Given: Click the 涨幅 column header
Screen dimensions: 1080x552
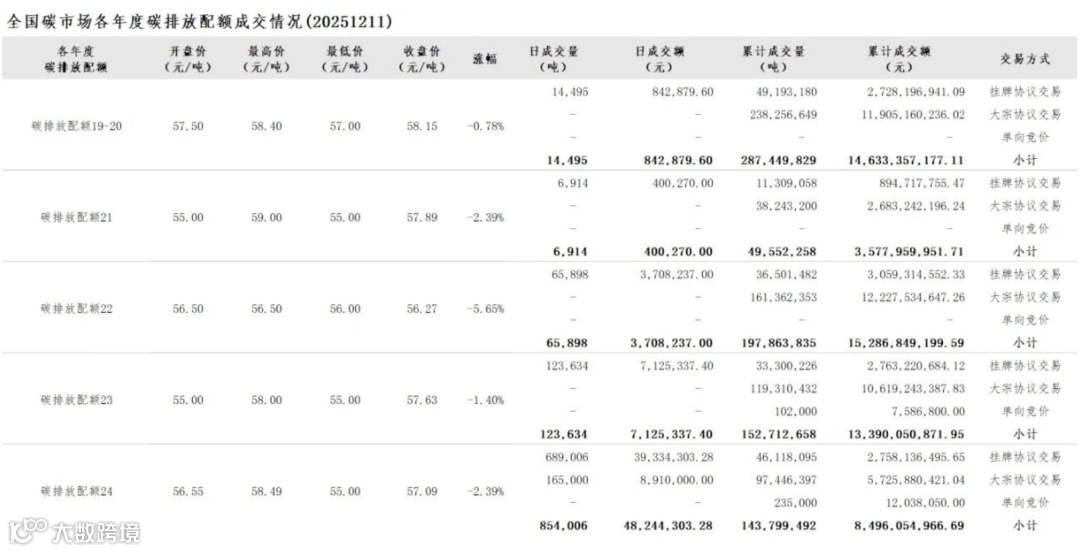Looking at the screenshot, I should (485, 59).
